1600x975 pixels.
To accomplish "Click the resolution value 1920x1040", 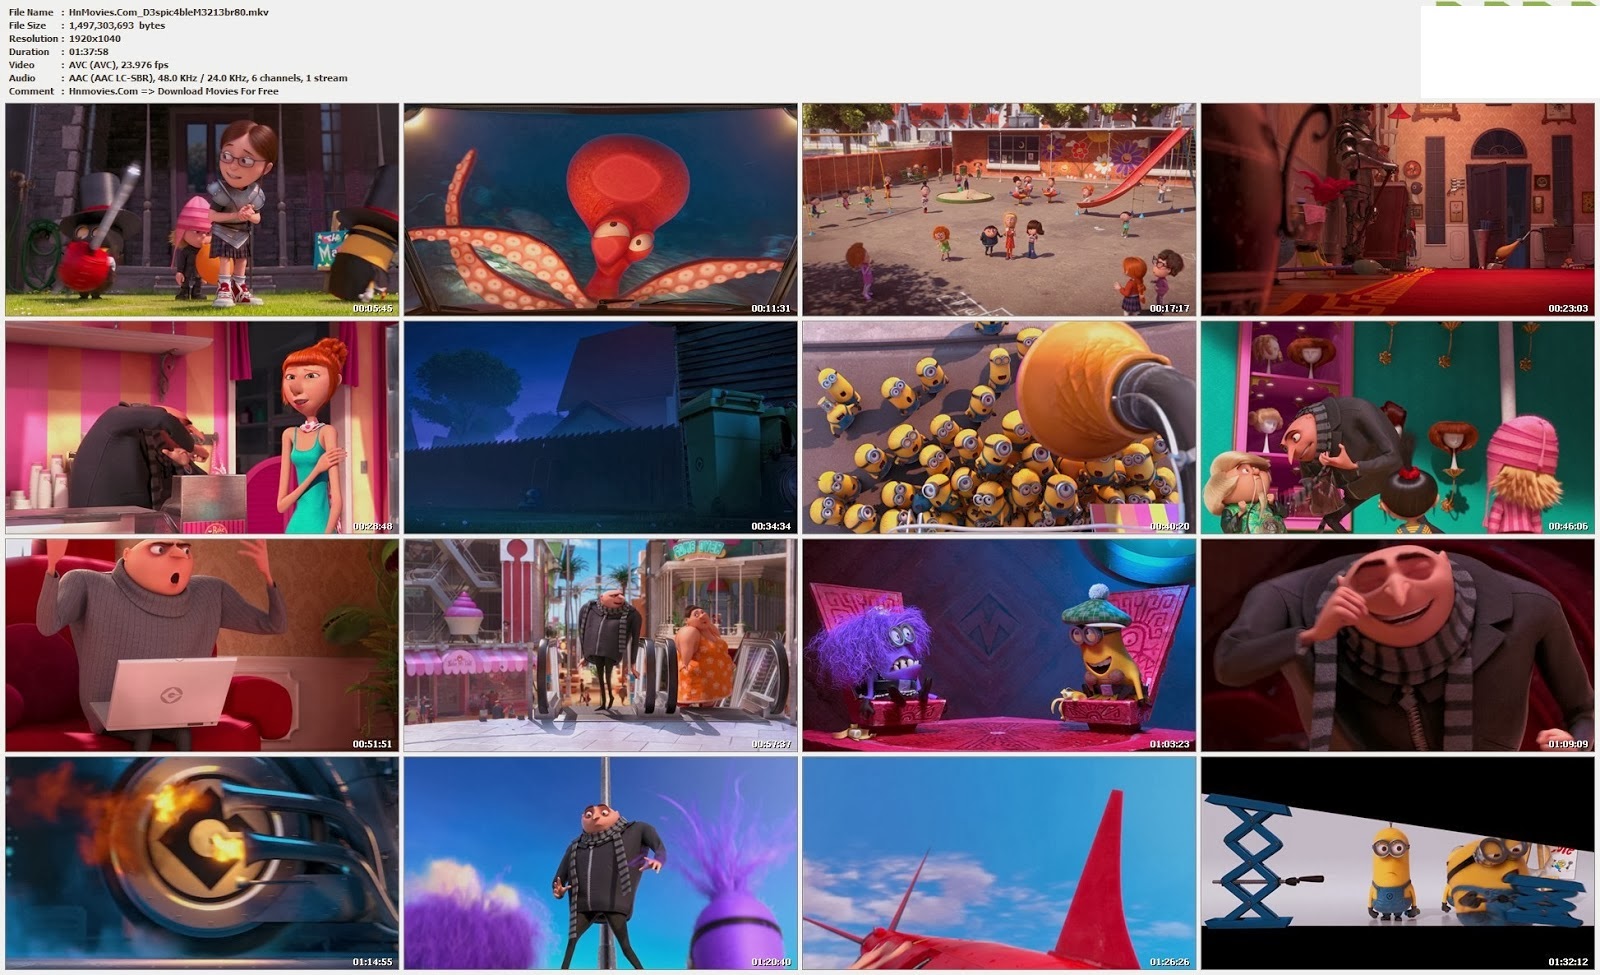I will [96, 38].
